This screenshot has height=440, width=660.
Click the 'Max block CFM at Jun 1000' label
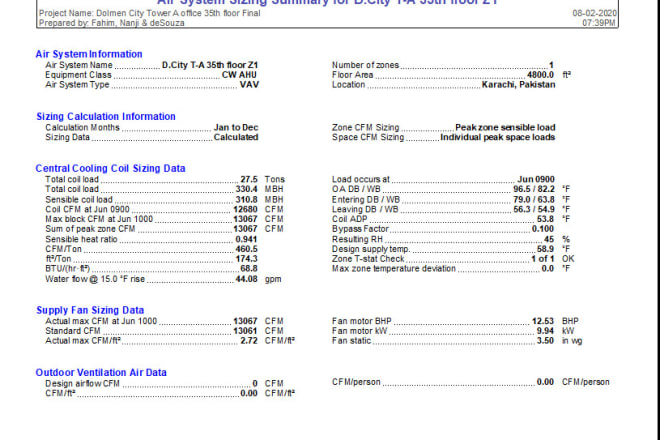99,219
